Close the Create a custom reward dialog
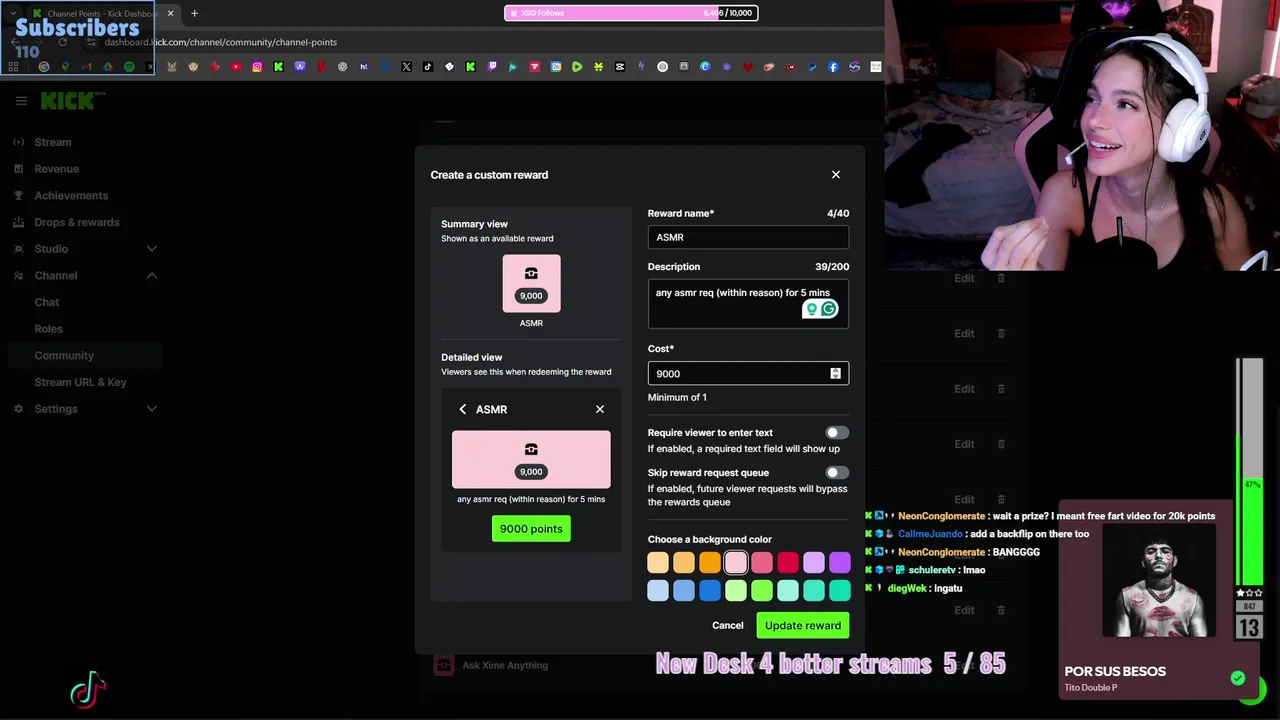 point(836,174)
